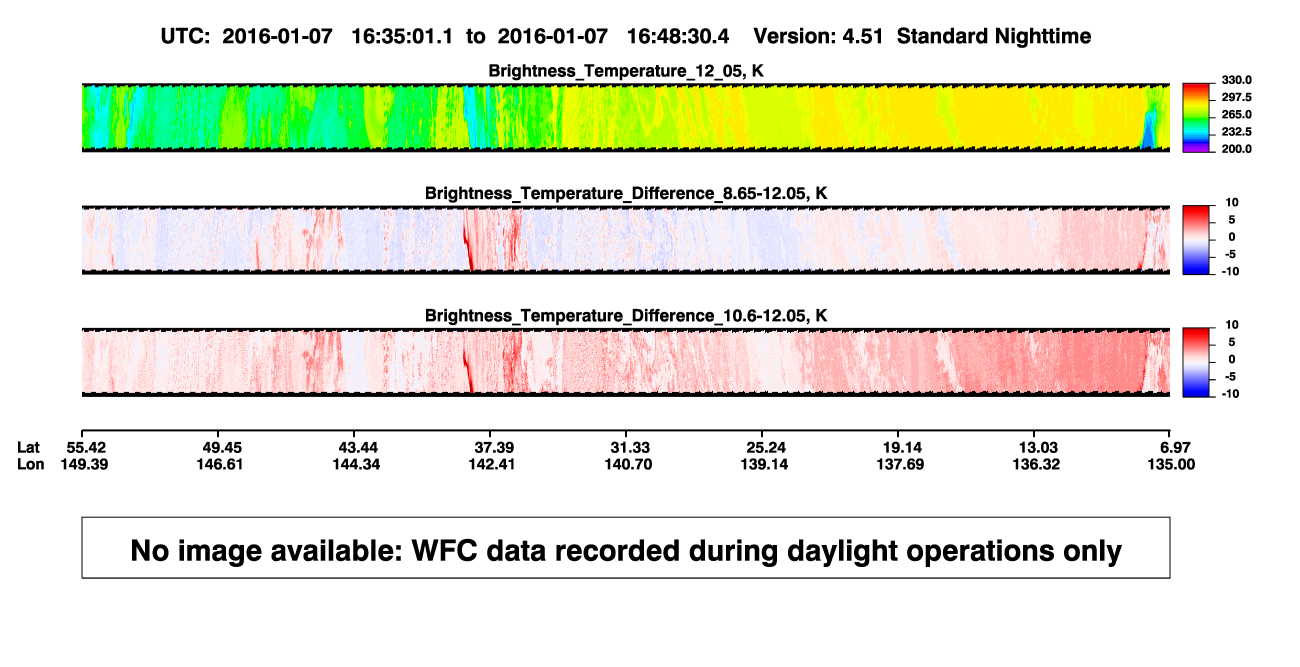Click the 12.05 brightness temperature image strip
The height and width of the screenshot is (667, 1300).
626,117
